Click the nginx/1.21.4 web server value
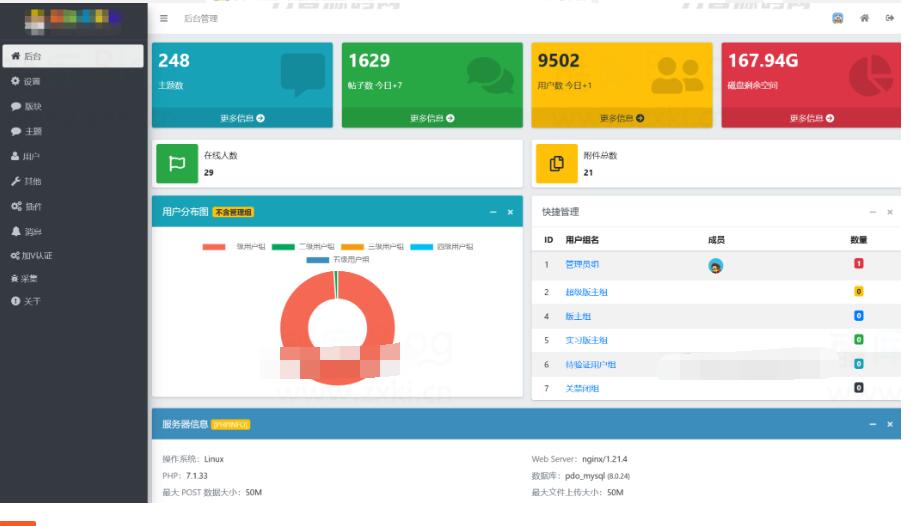911x526 pixels. coord(604,459)
